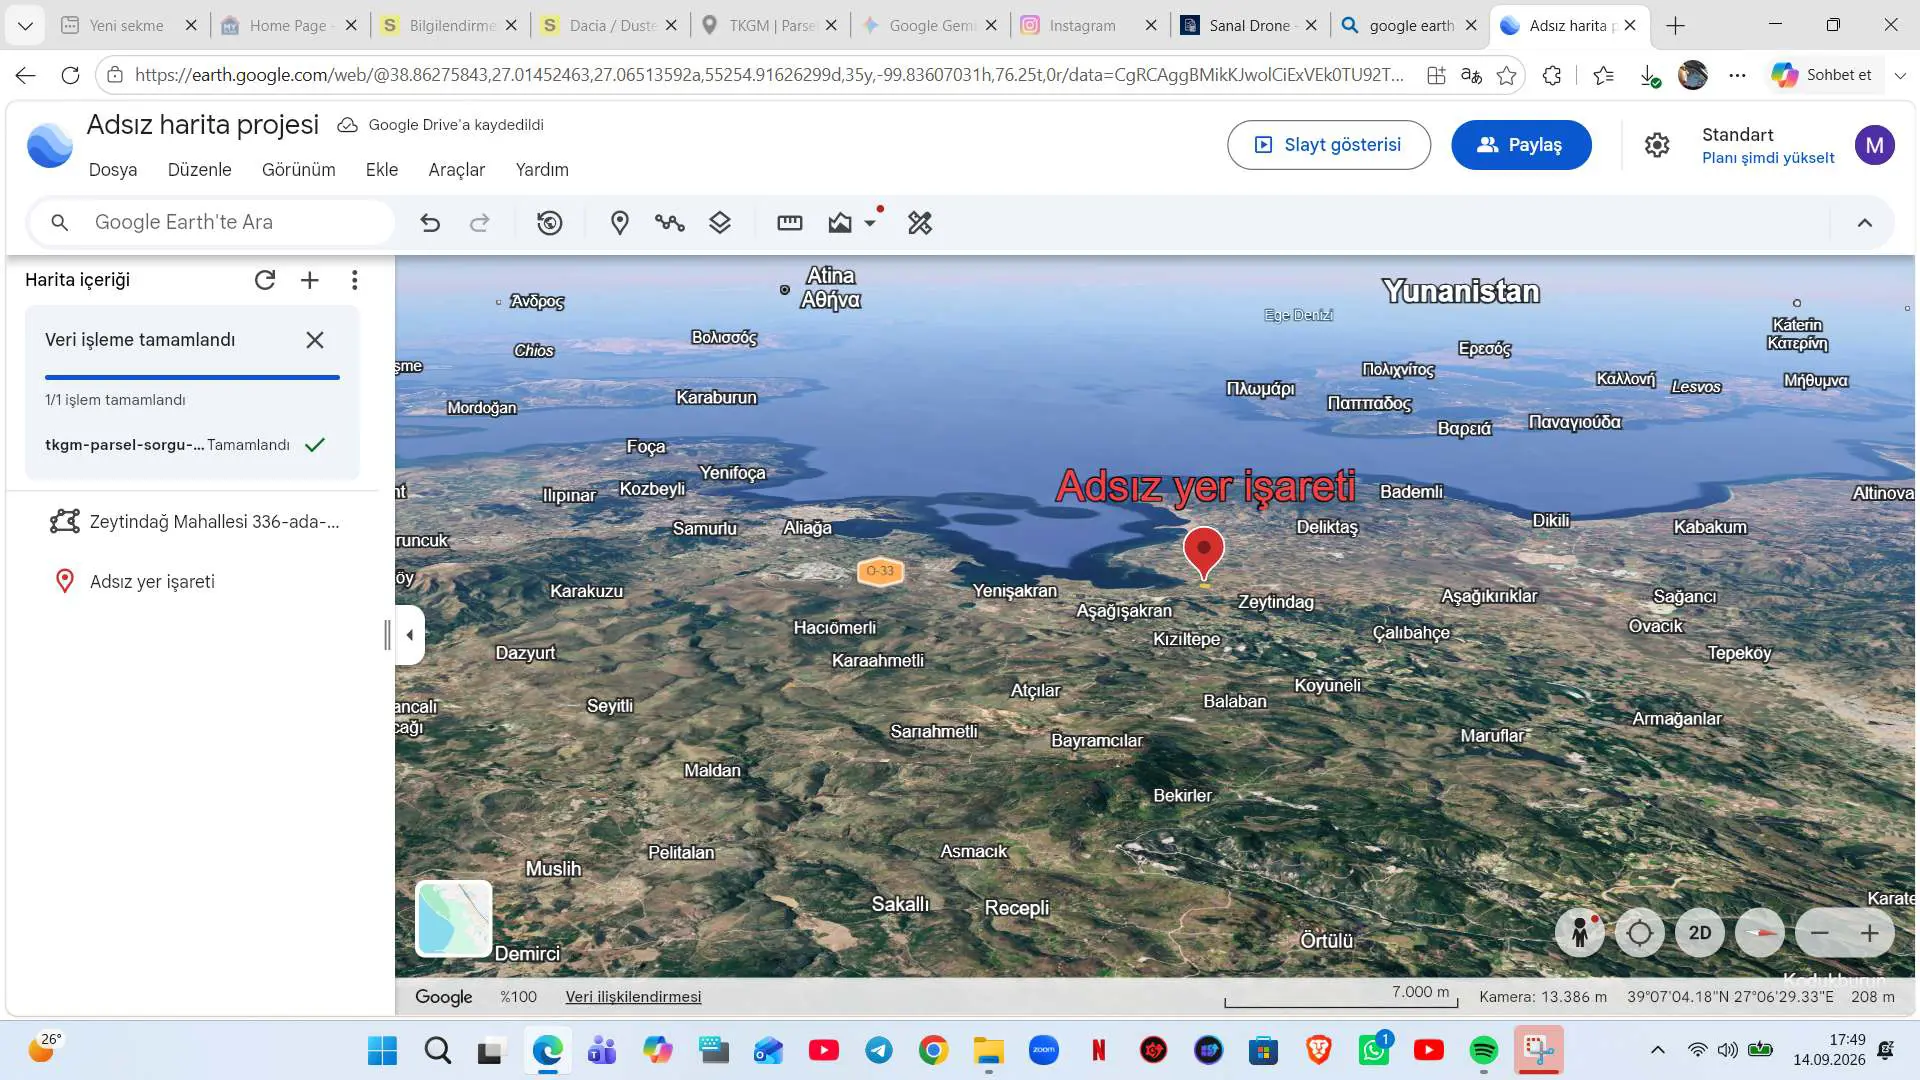Expand the image overlay dropdown arrow
Screen dimensions: 1920x1080
tap(870, 223)
